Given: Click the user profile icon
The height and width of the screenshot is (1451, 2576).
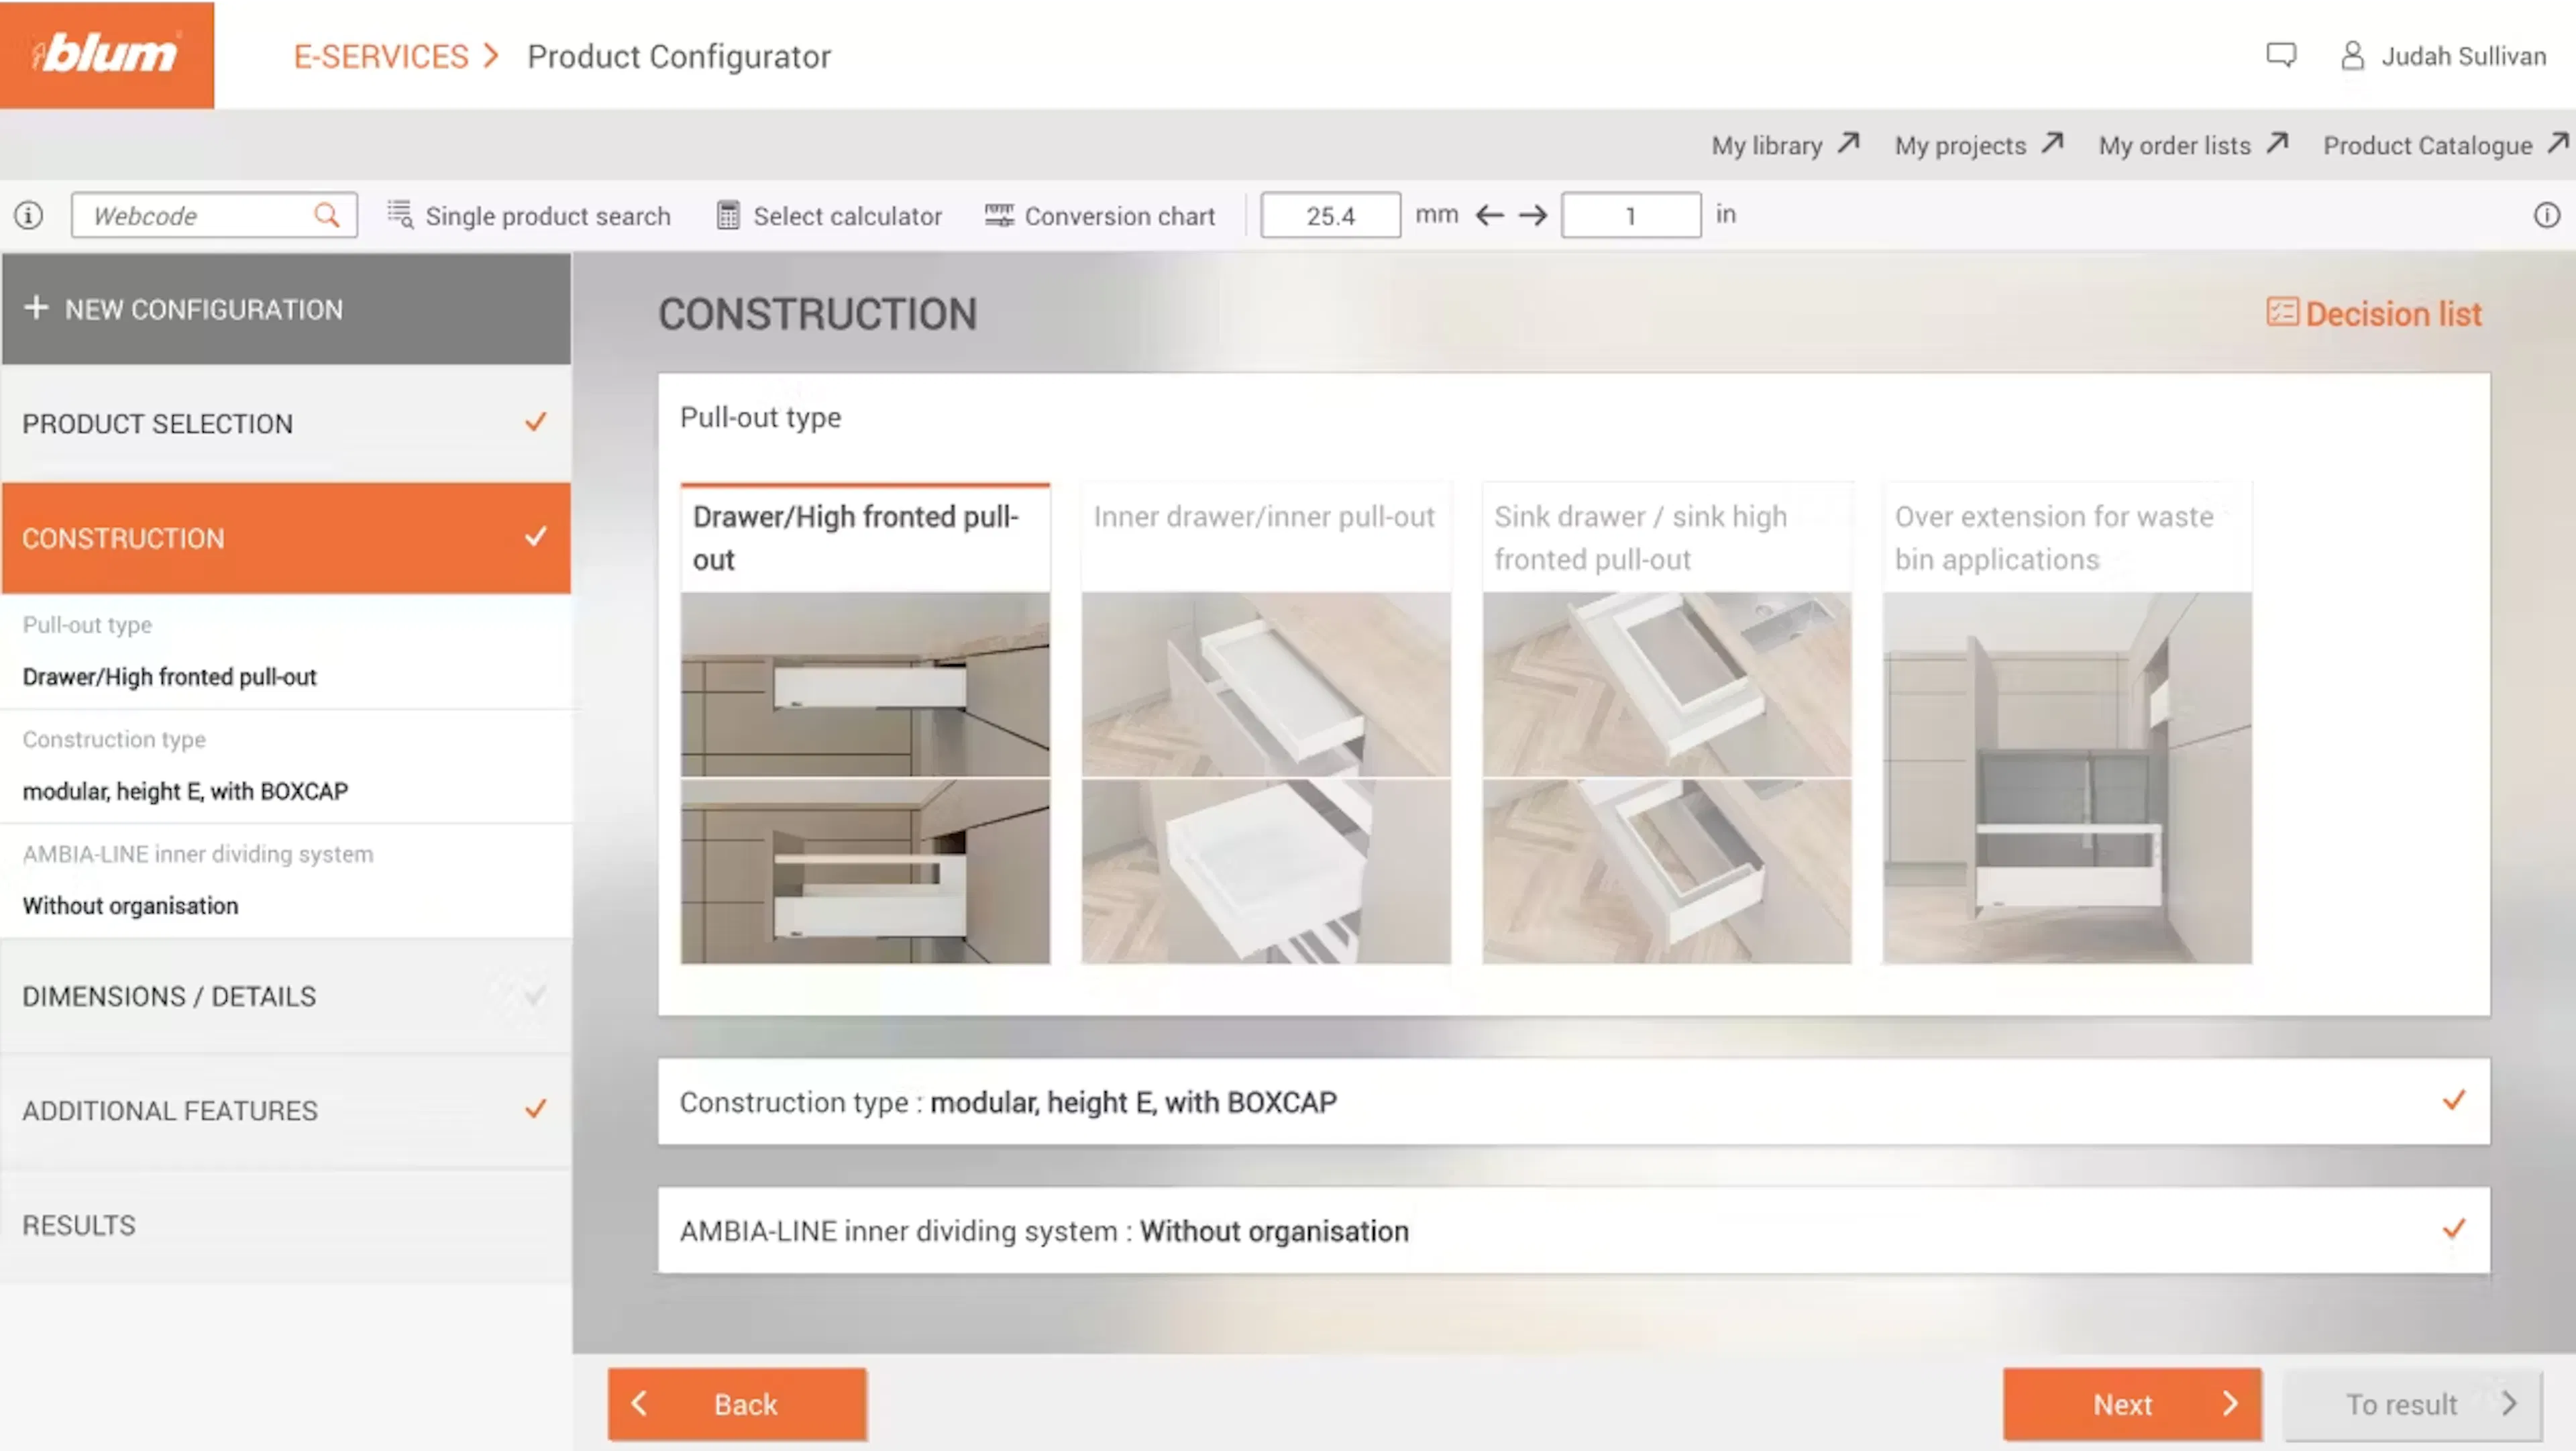Looking at the screenshot, I should (x=2352, y=55).
